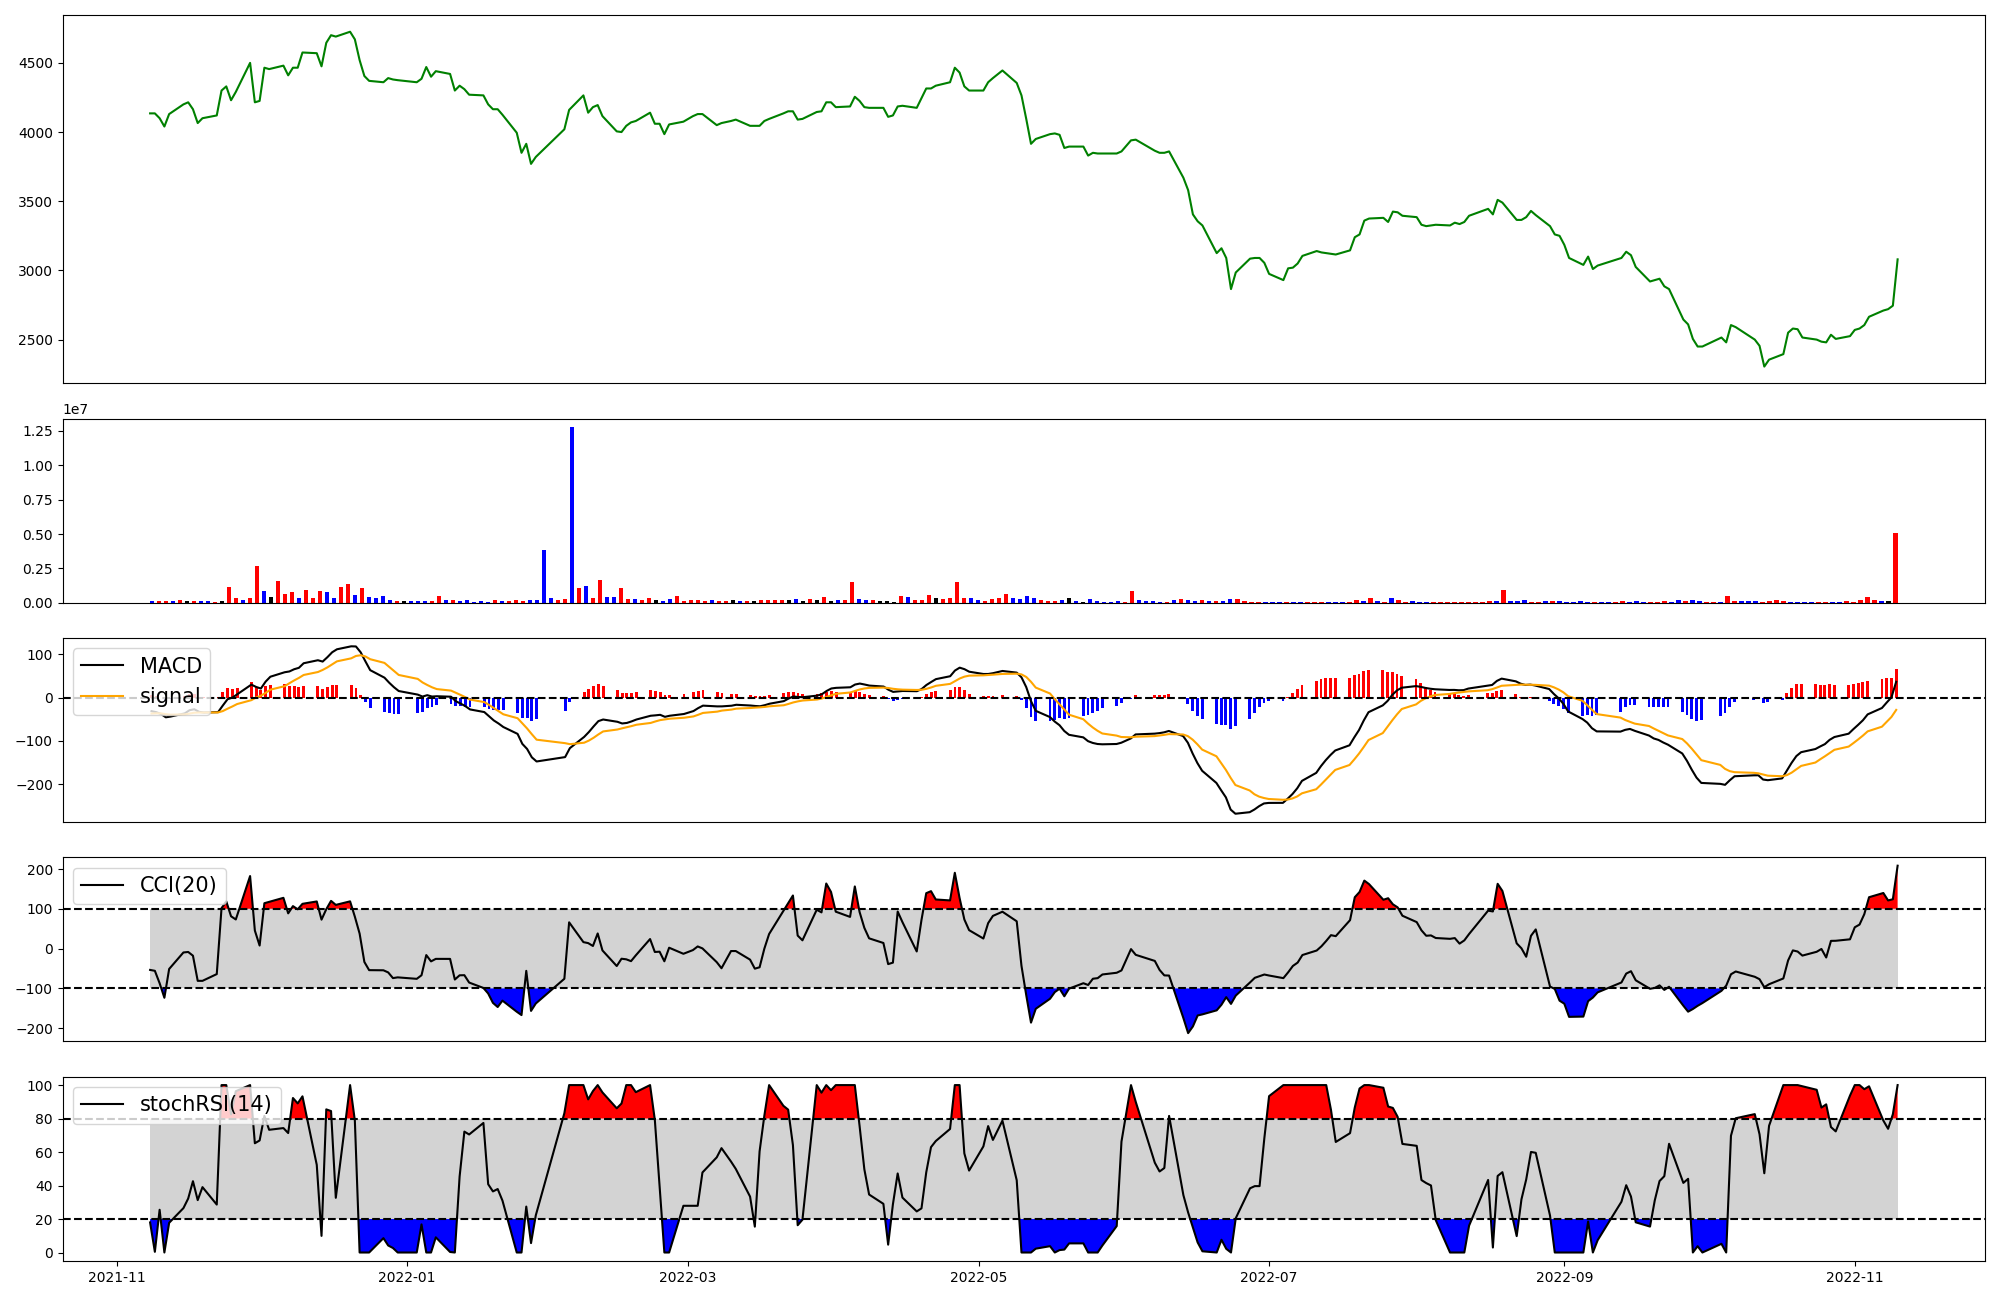Click the 1.25 volume axis tick label
This screenshot has width=2000, height=1300.
click(38, 431)
